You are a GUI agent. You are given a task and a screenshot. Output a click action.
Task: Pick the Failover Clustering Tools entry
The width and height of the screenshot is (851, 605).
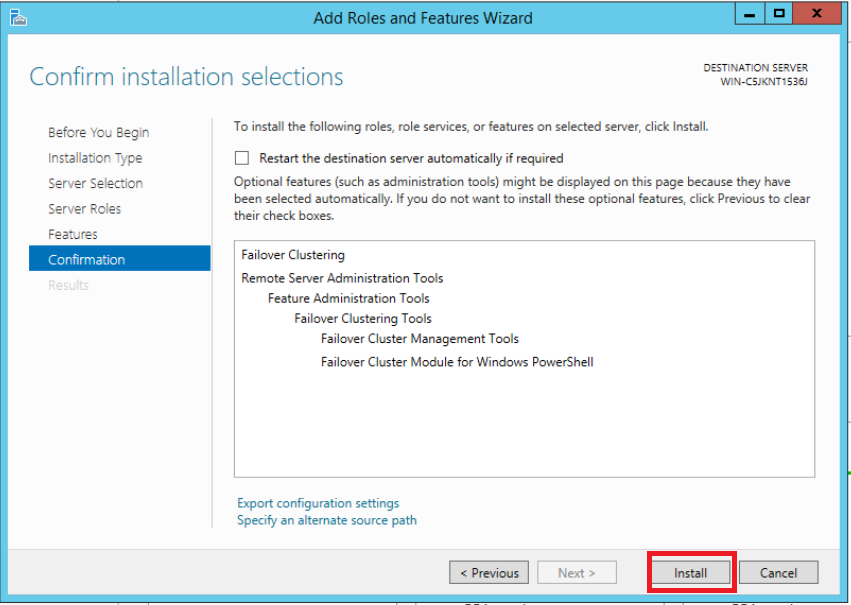[x=363, y=318]
